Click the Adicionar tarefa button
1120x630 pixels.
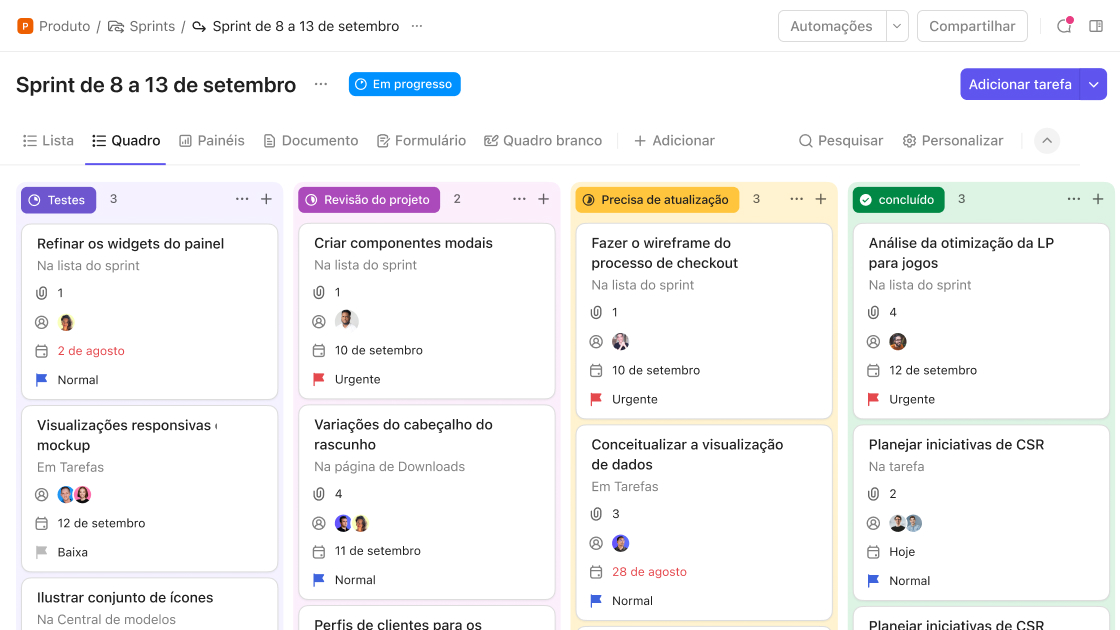coord(1020,84)
